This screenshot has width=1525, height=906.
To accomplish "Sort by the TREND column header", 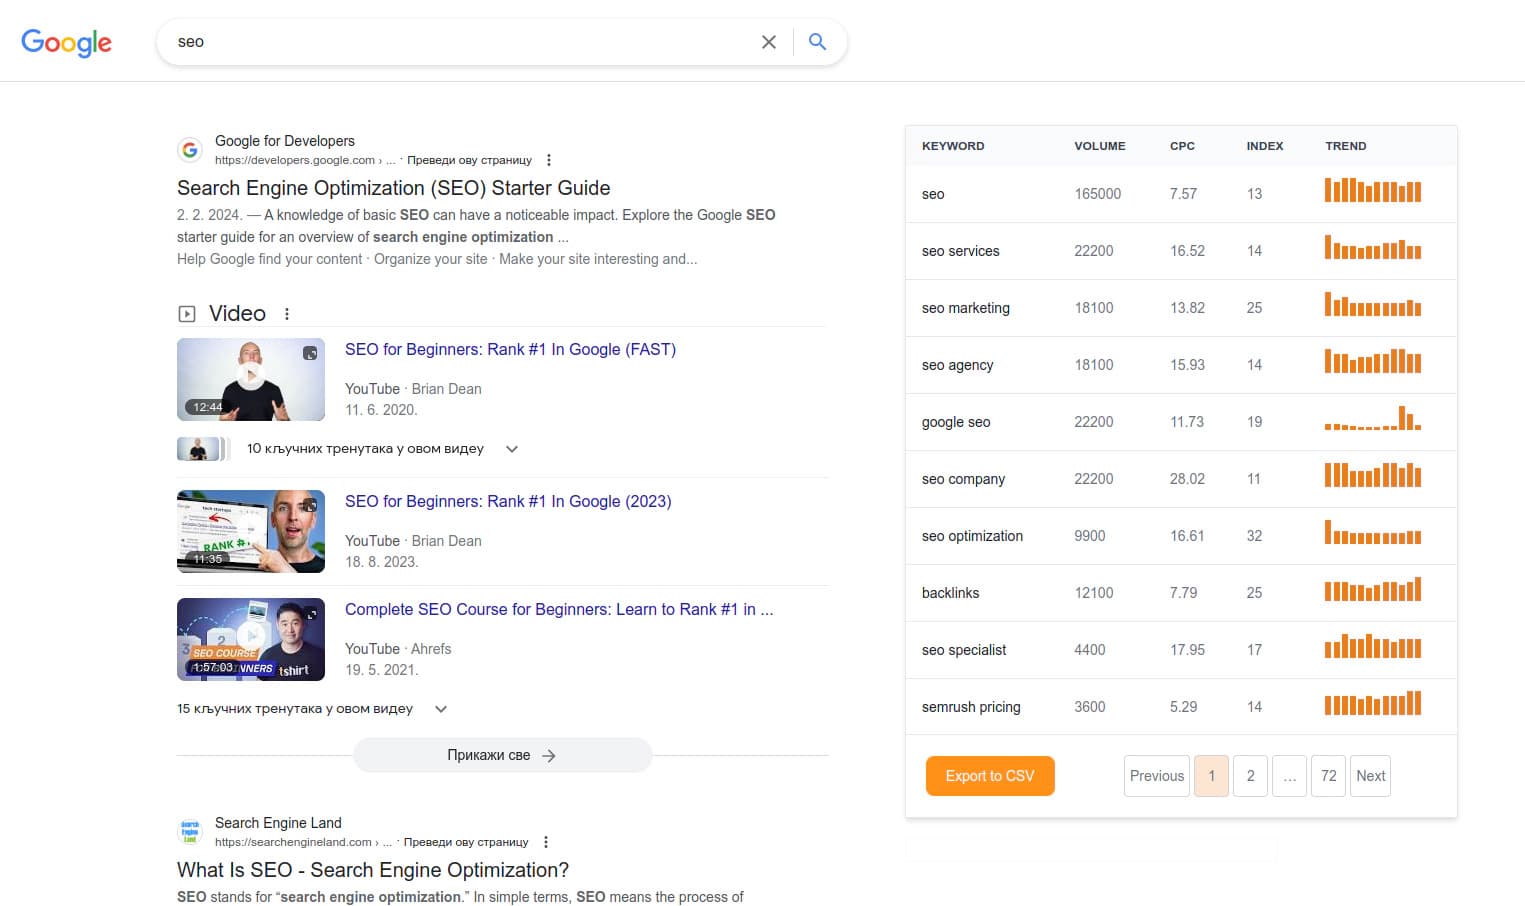I will 1346,146.
